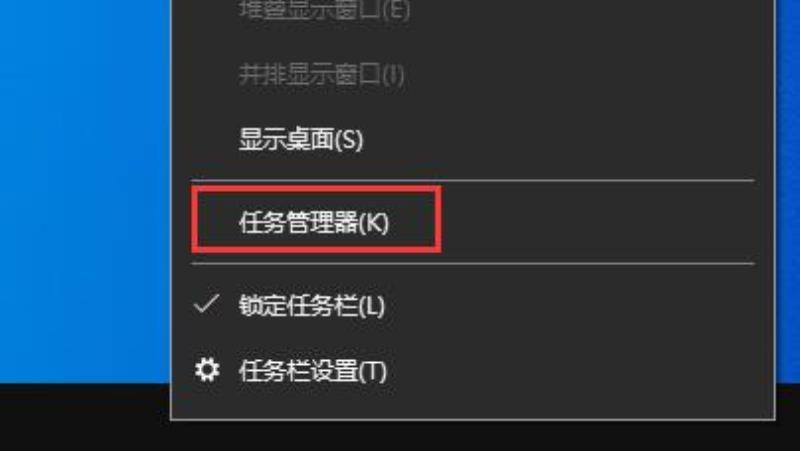This screenshot has height=451, width=800.
Task: Click empty row space right of 任务管理器(K)
Action: tap(597, 222)
